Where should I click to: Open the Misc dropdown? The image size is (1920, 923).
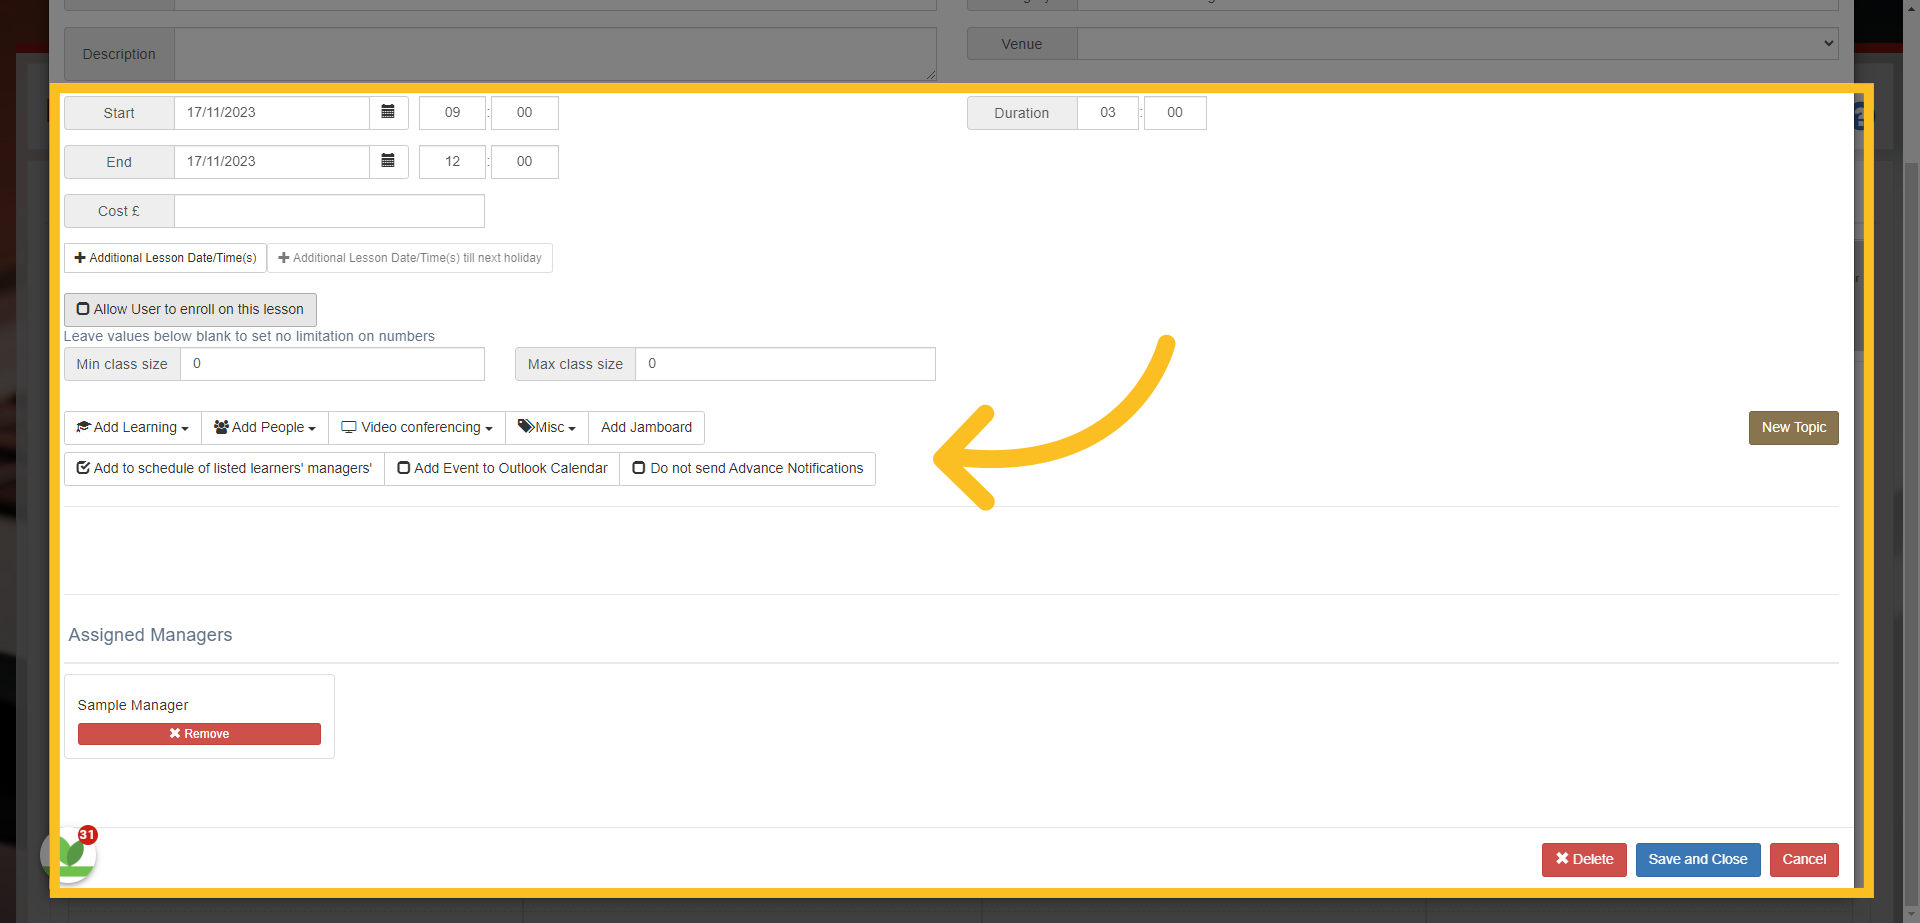click(x=547, y=428)
